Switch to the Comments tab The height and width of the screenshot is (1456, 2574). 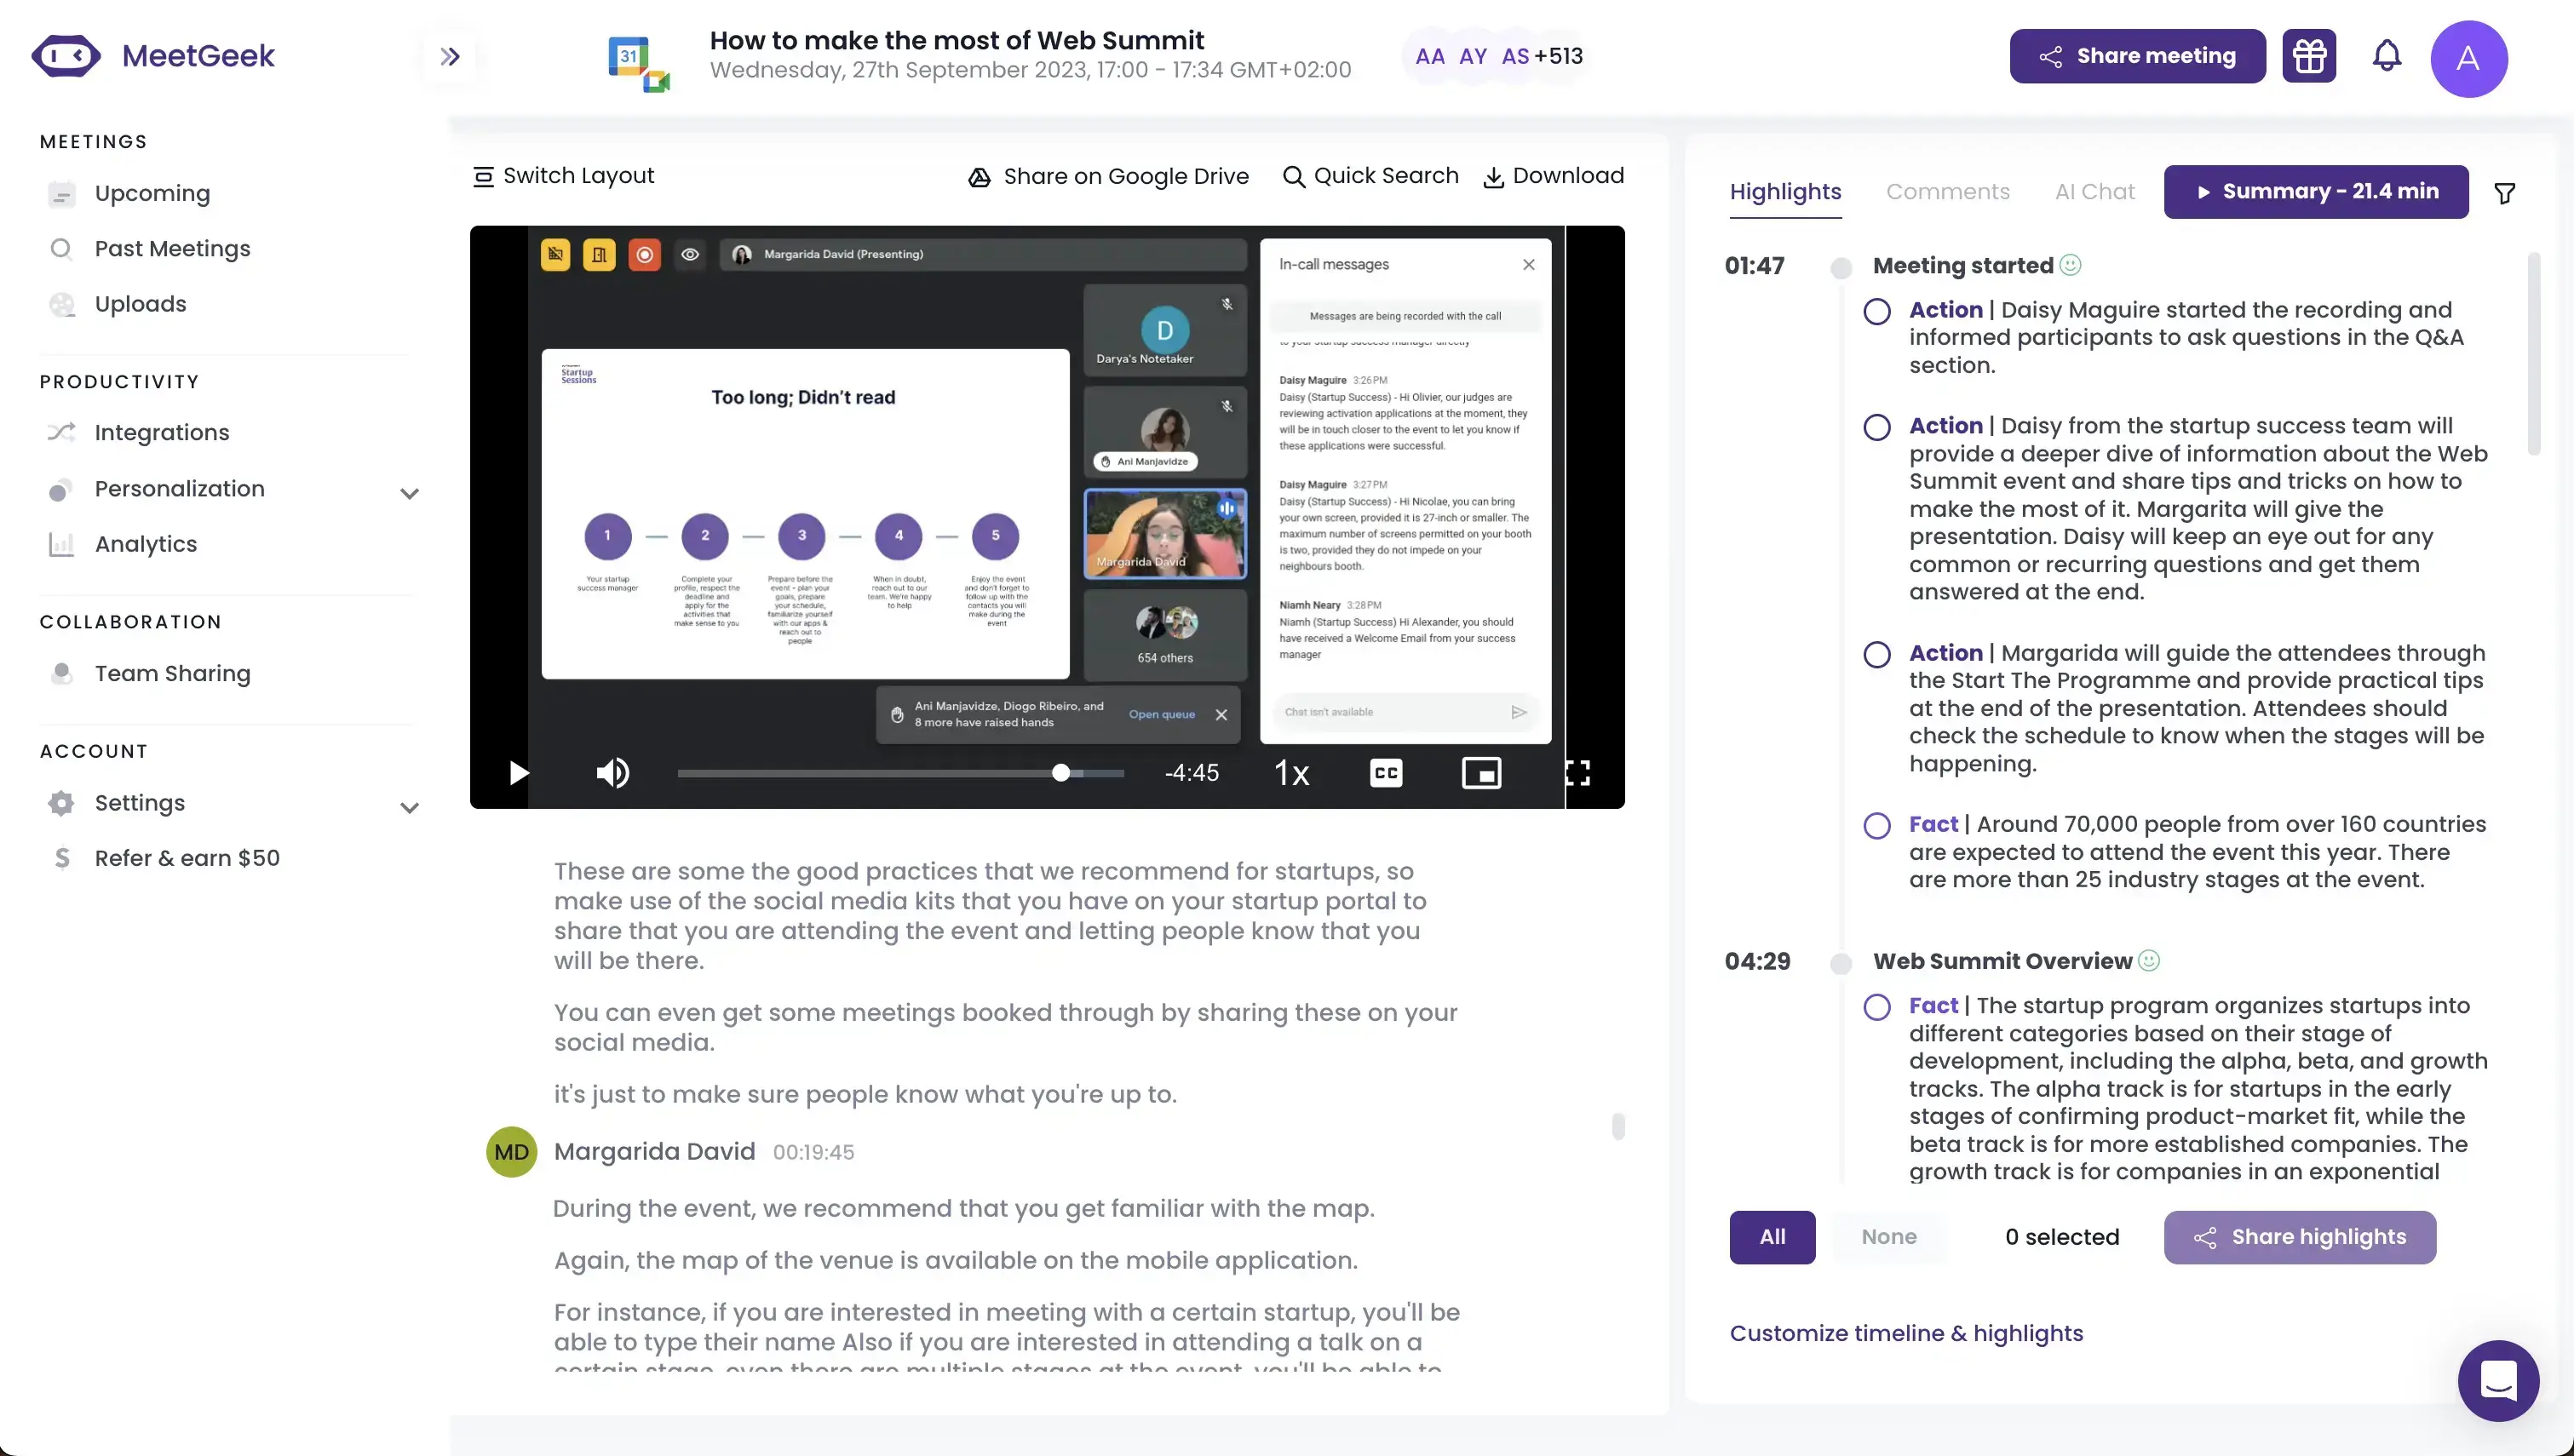pos(1947,191)
